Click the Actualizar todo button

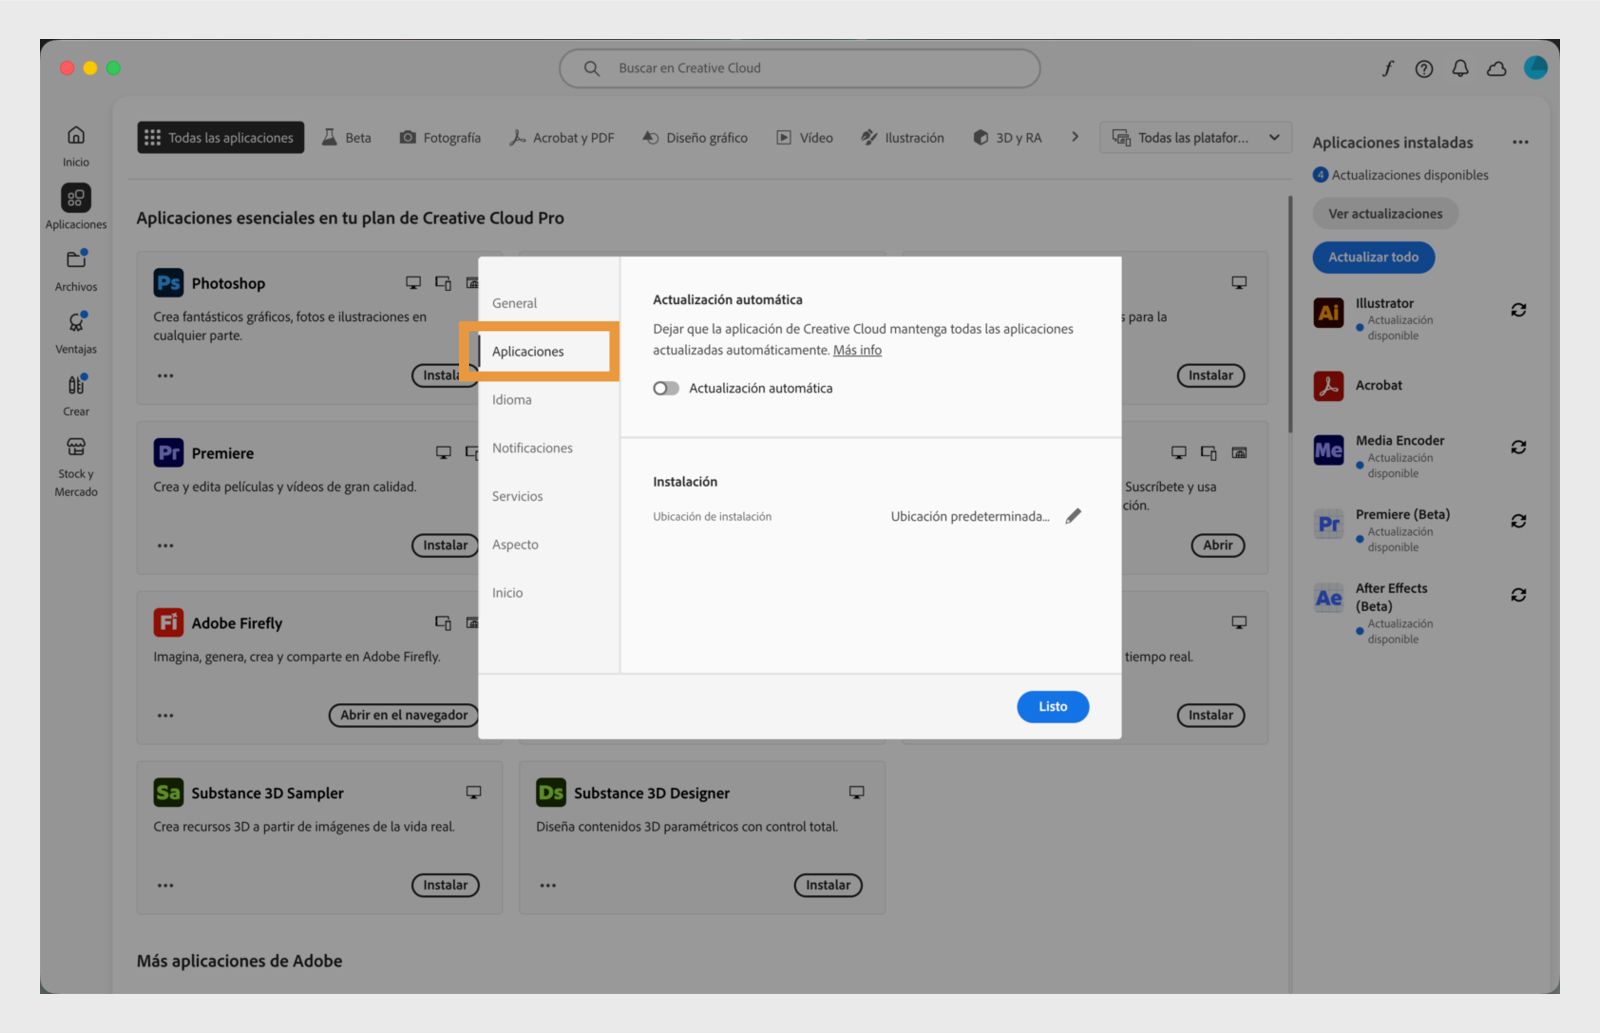coord(1373,257)
